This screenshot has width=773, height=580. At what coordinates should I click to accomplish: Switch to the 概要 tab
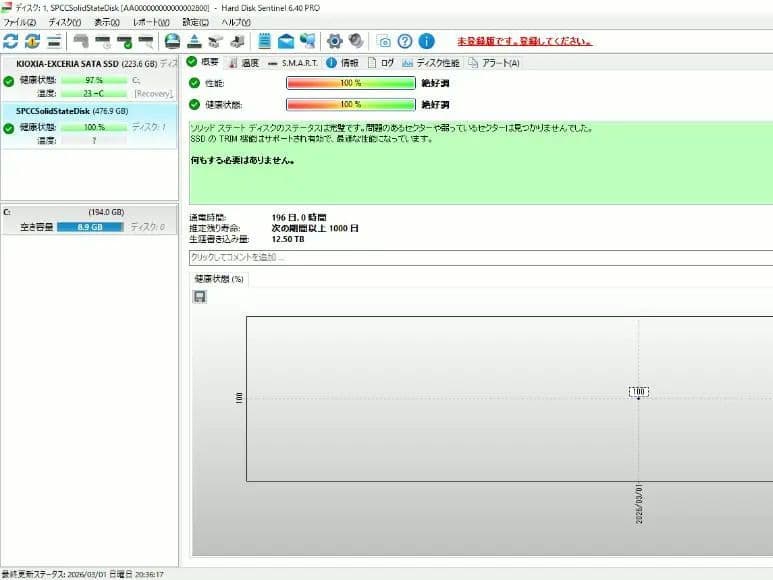(x=203, y=62)
